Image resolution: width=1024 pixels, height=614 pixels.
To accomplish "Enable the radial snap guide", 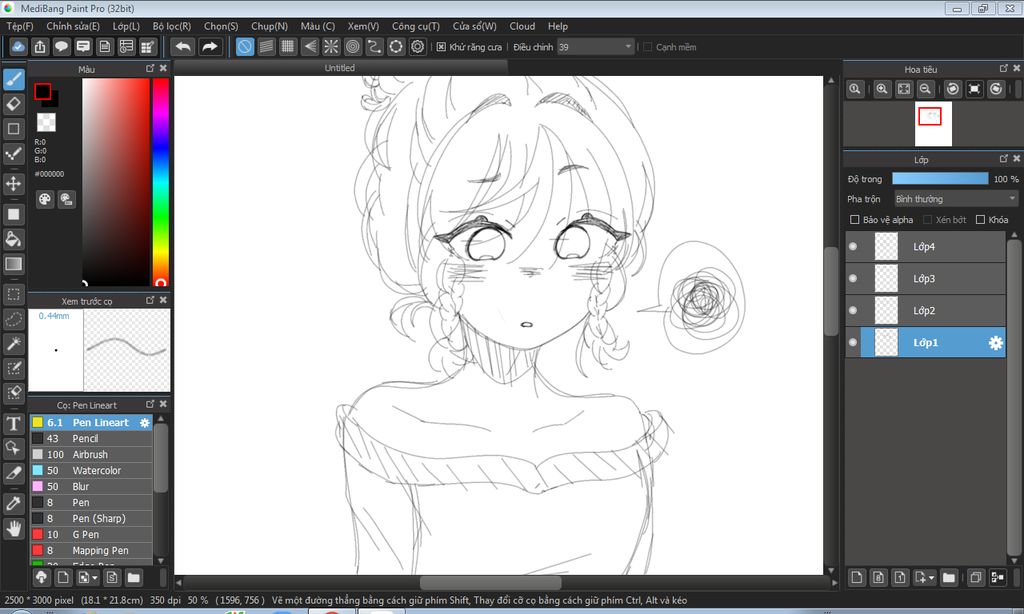I will pos(331,47).
